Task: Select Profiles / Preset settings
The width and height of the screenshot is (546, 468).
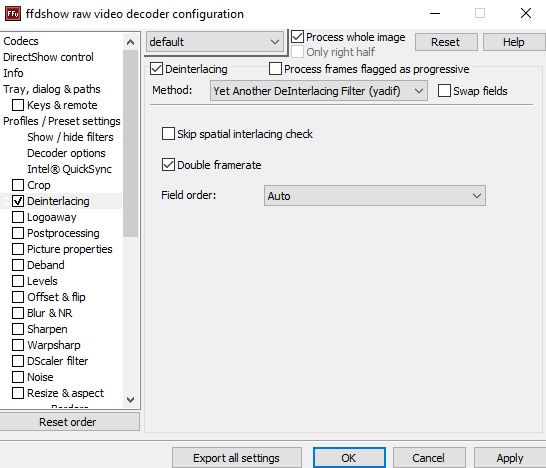Action: click(x=62, y=121)
